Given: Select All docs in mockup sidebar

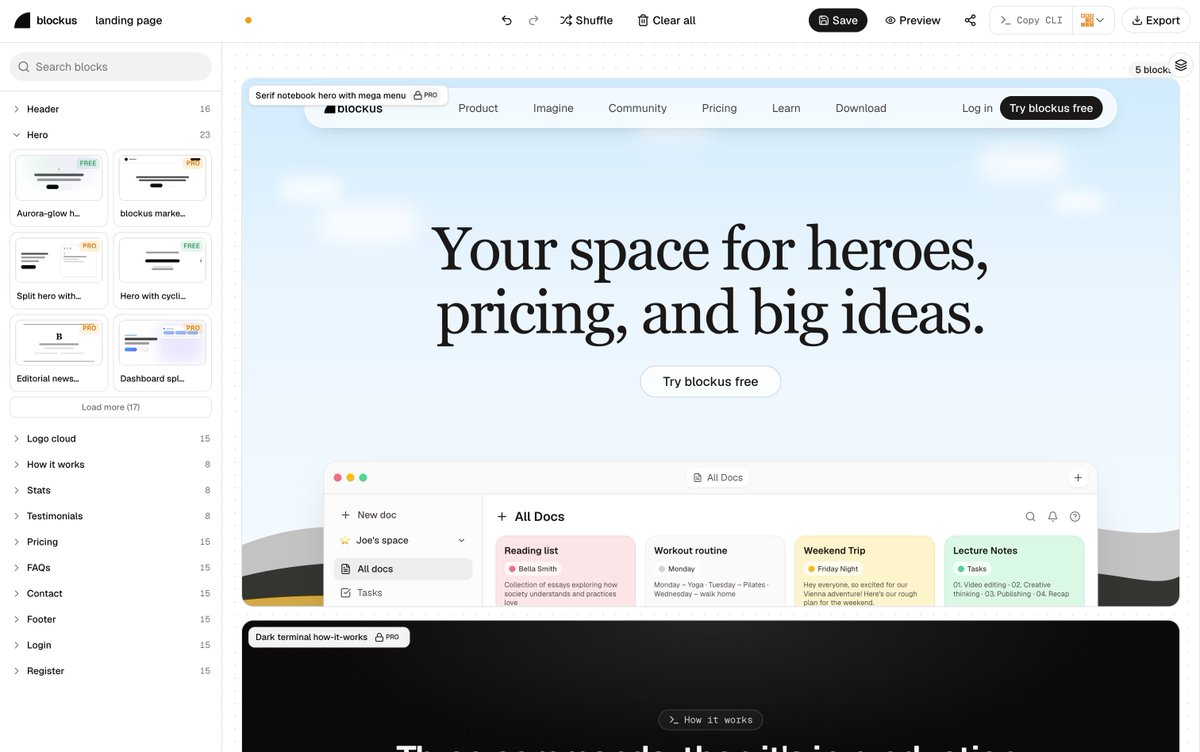Looking at the screenshot, I should pos(403,569).
